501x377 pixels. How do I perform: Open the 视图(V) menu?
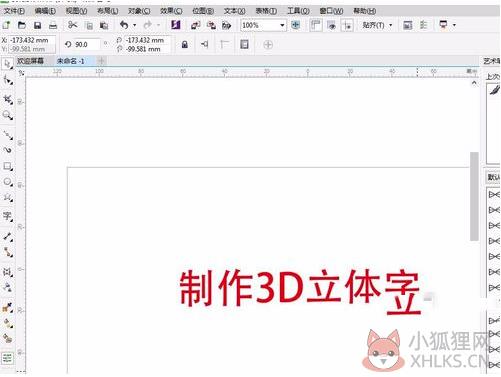click(76, 11)
